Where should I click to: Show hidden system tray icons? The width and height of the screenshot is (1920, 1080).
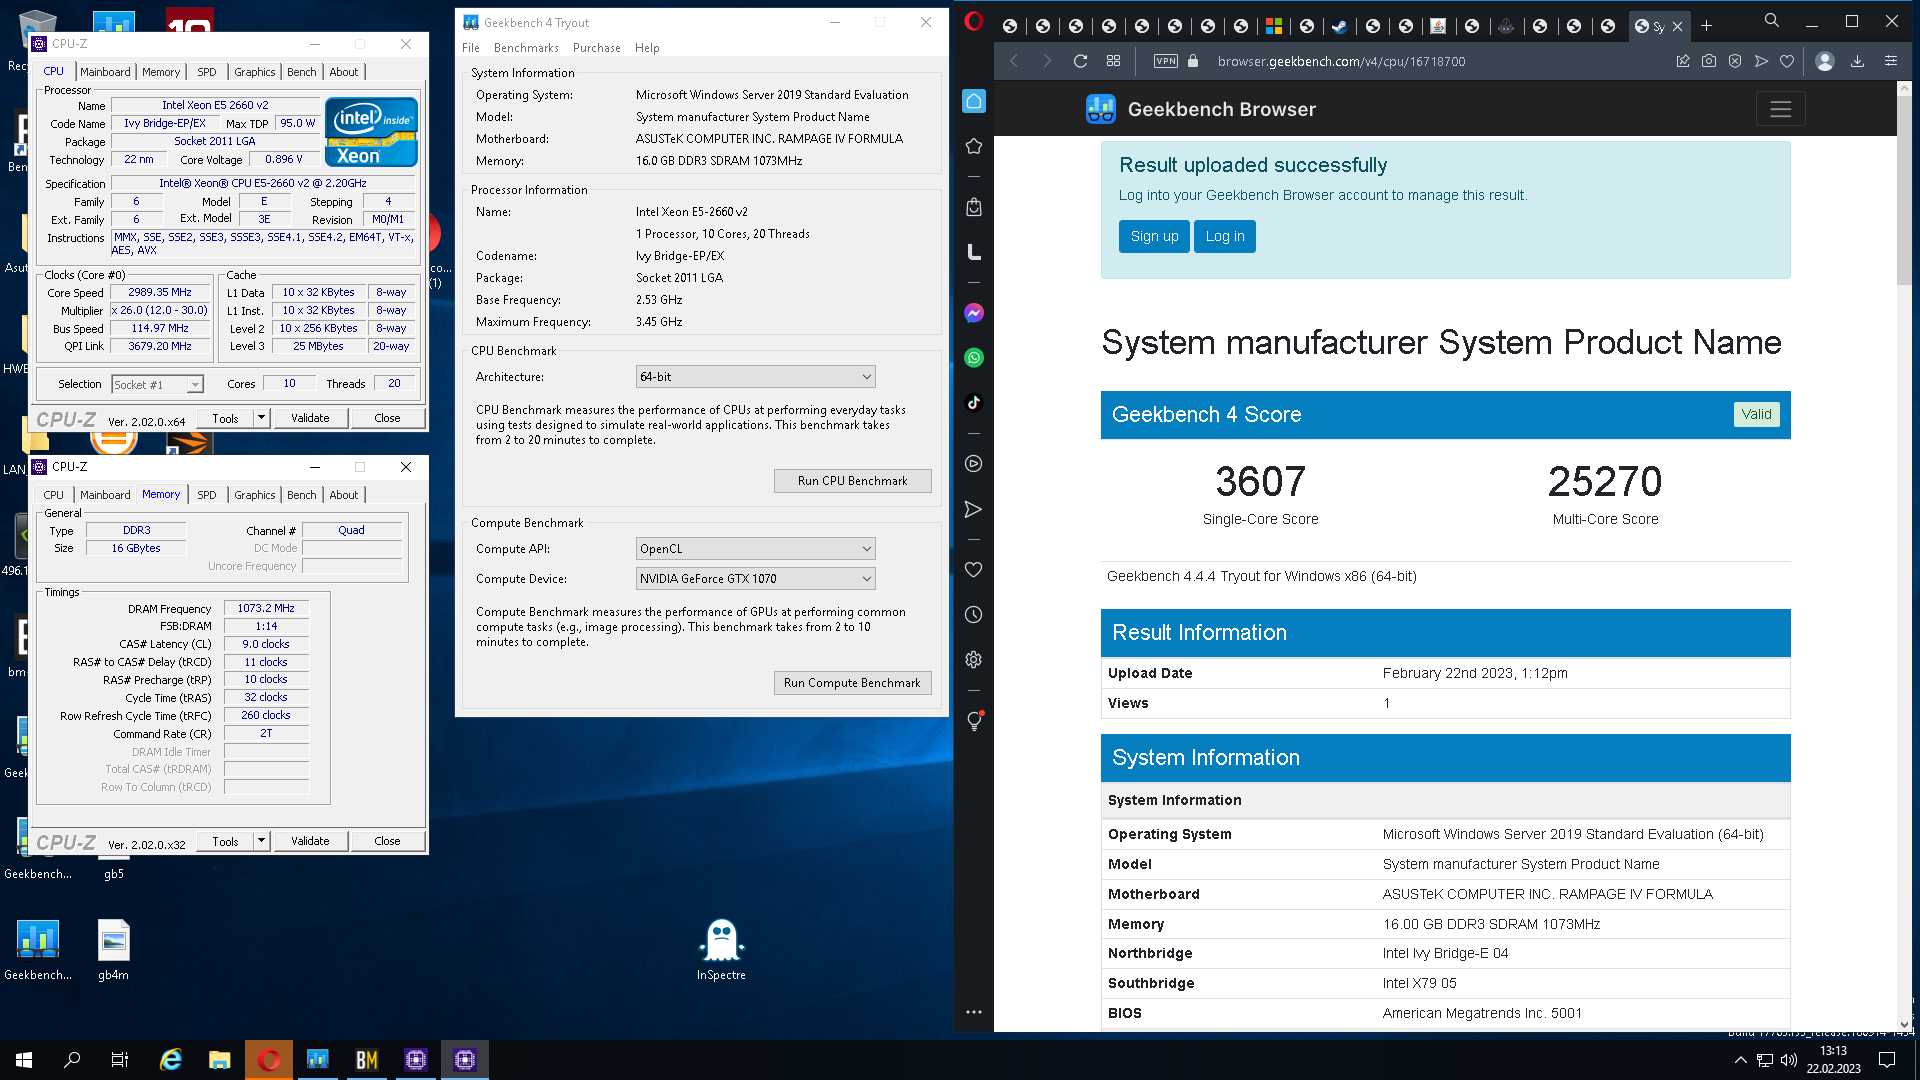[x=1740, y=1060]
